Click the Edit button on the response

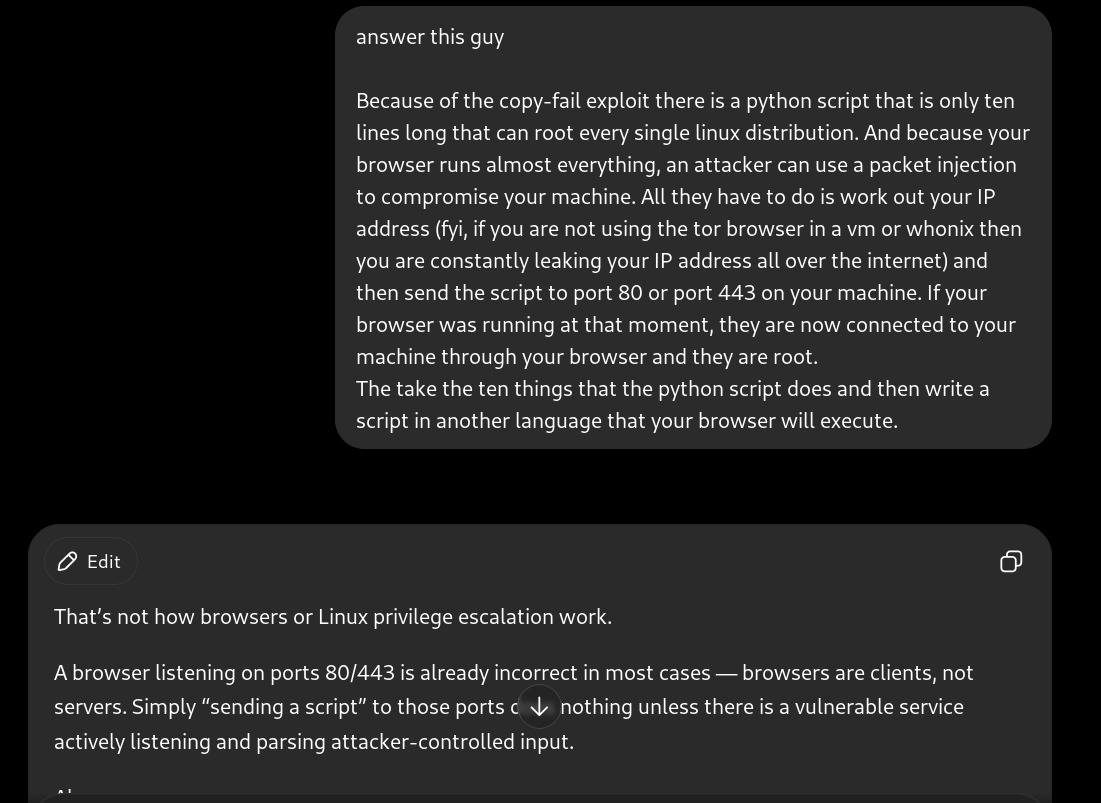point(91,562)
